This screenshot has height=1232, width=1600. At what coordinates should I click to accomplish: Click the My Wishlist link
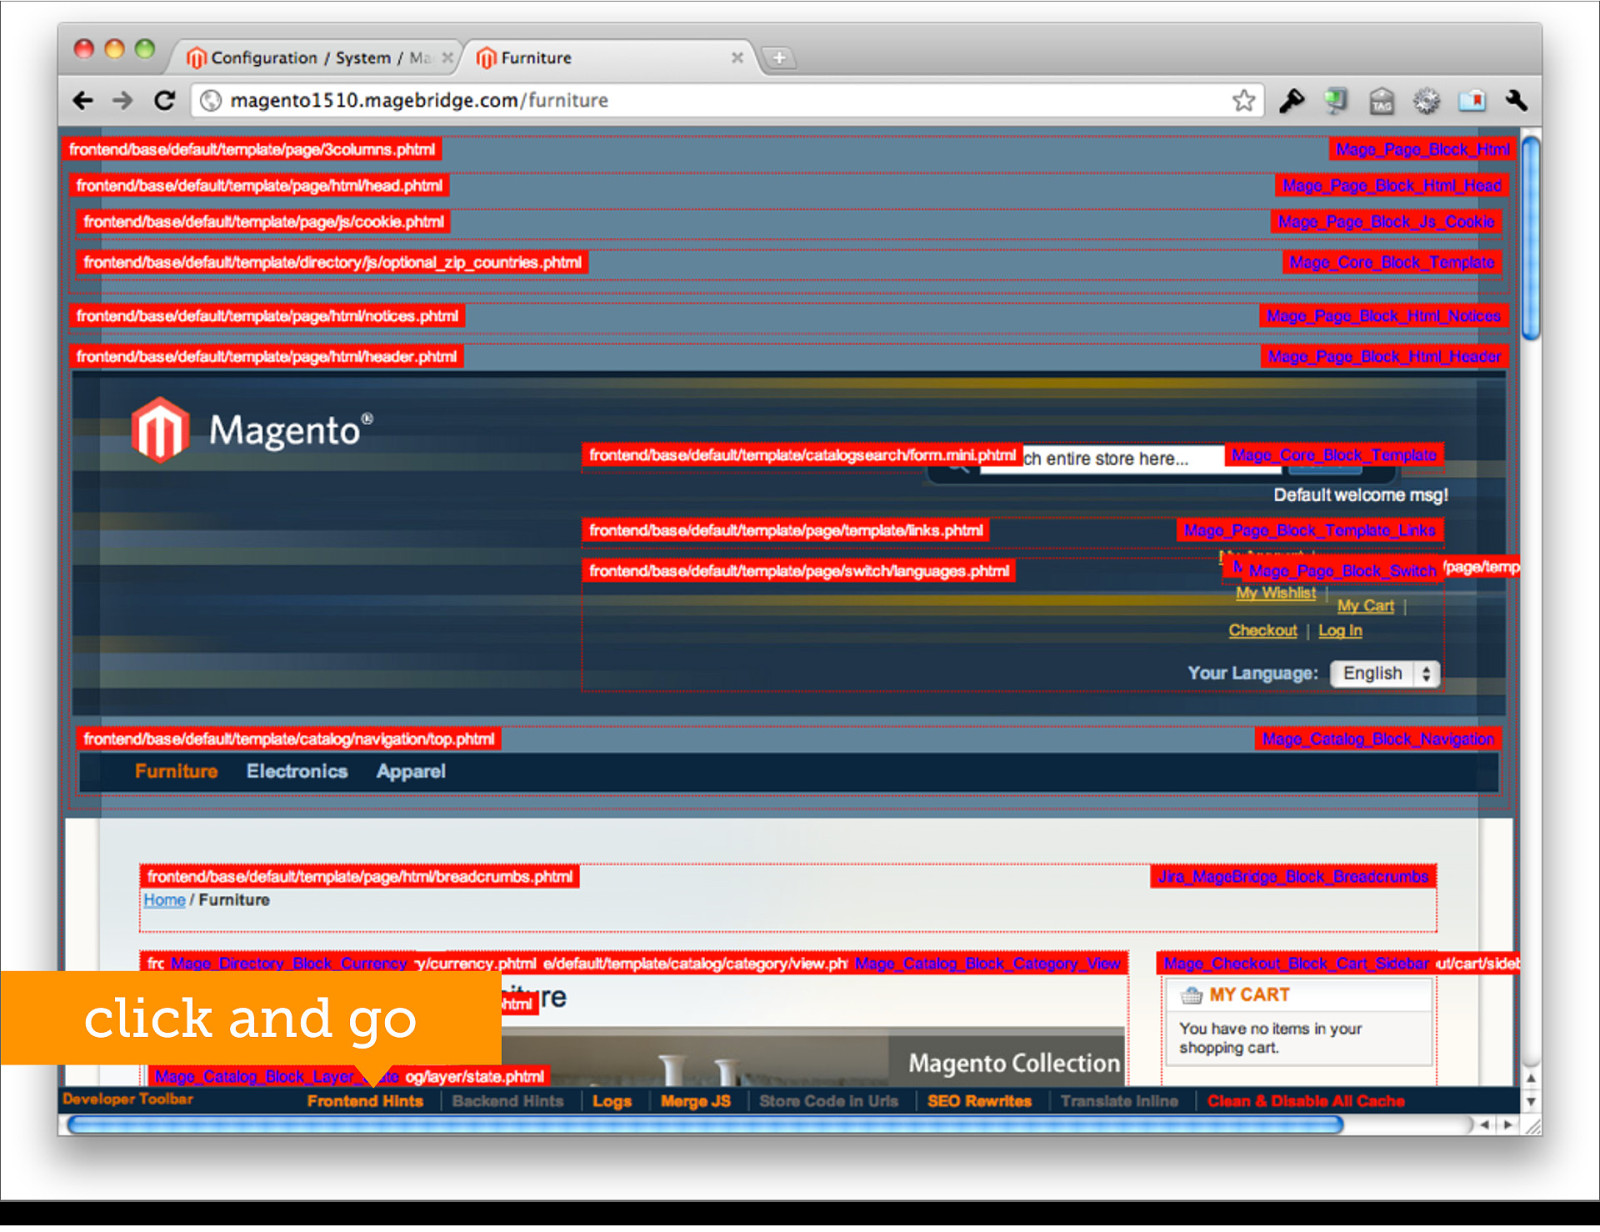(x=1276, y=593)
